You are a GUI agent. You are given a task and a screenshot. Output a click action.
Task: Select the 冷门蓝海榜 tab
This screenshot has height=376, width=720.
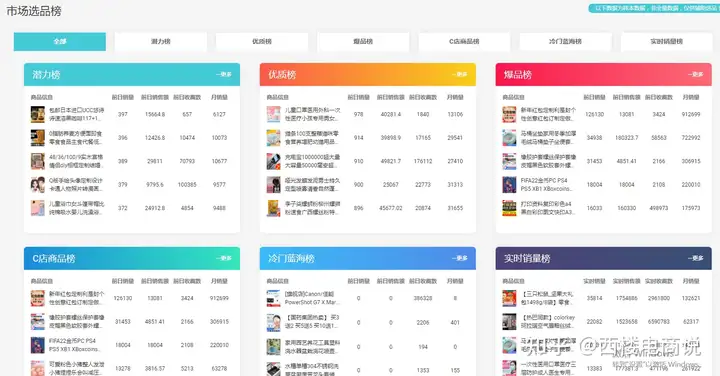tap(565, 41)
